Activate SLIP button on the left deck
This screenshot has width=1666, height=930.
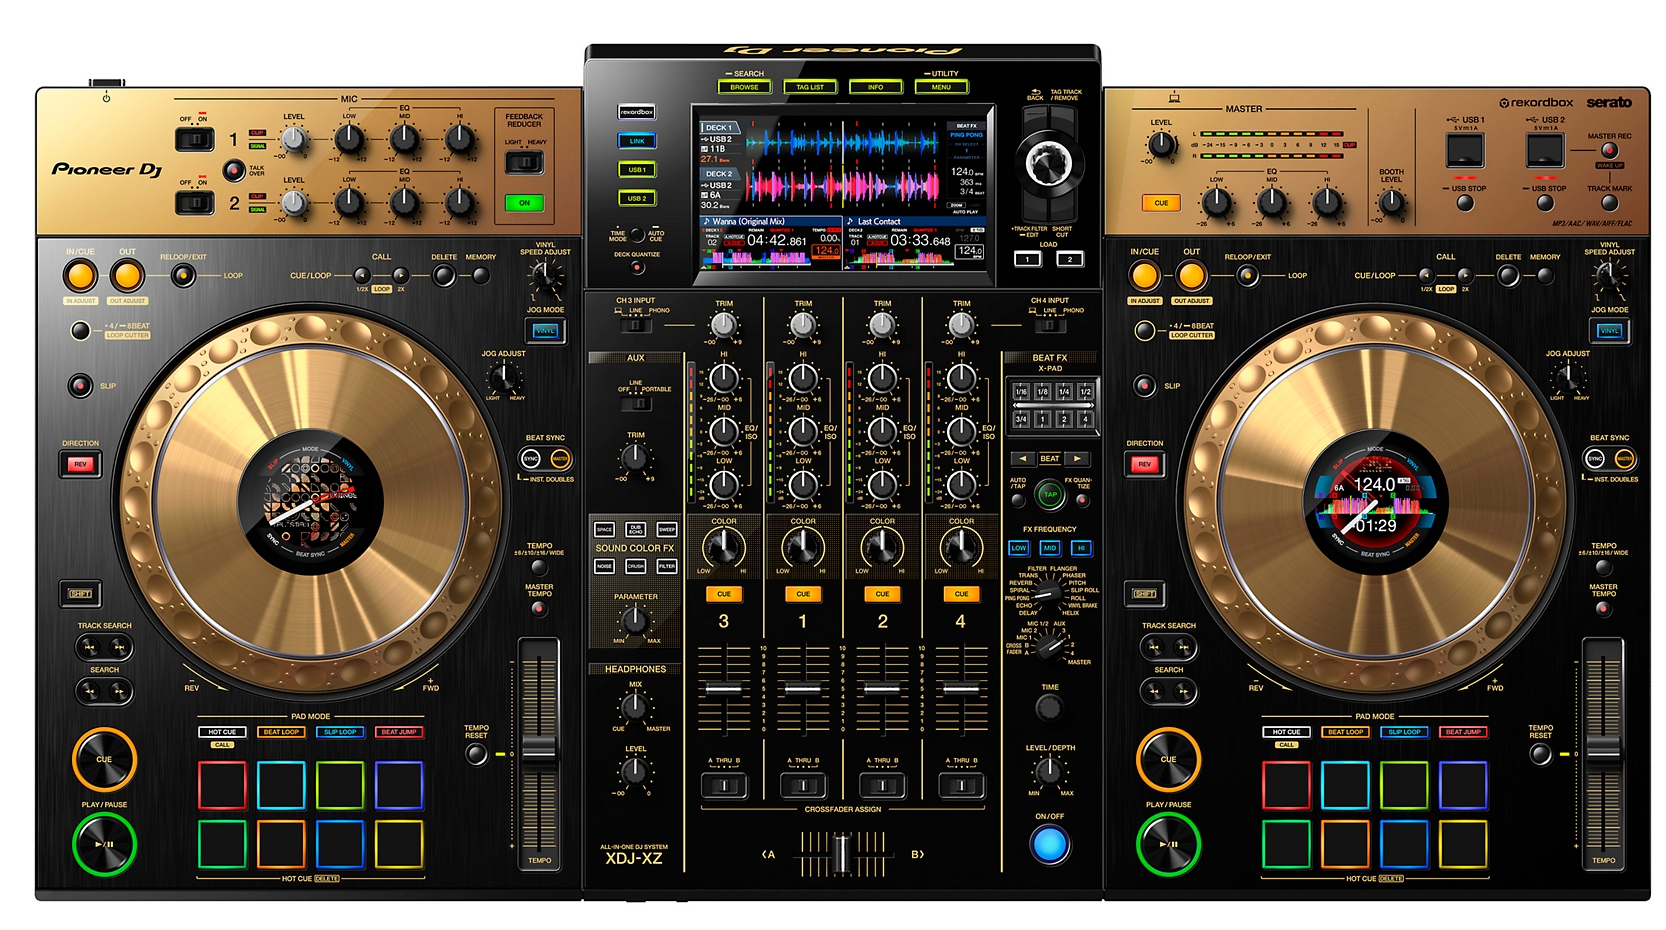[x=80, y=385]
